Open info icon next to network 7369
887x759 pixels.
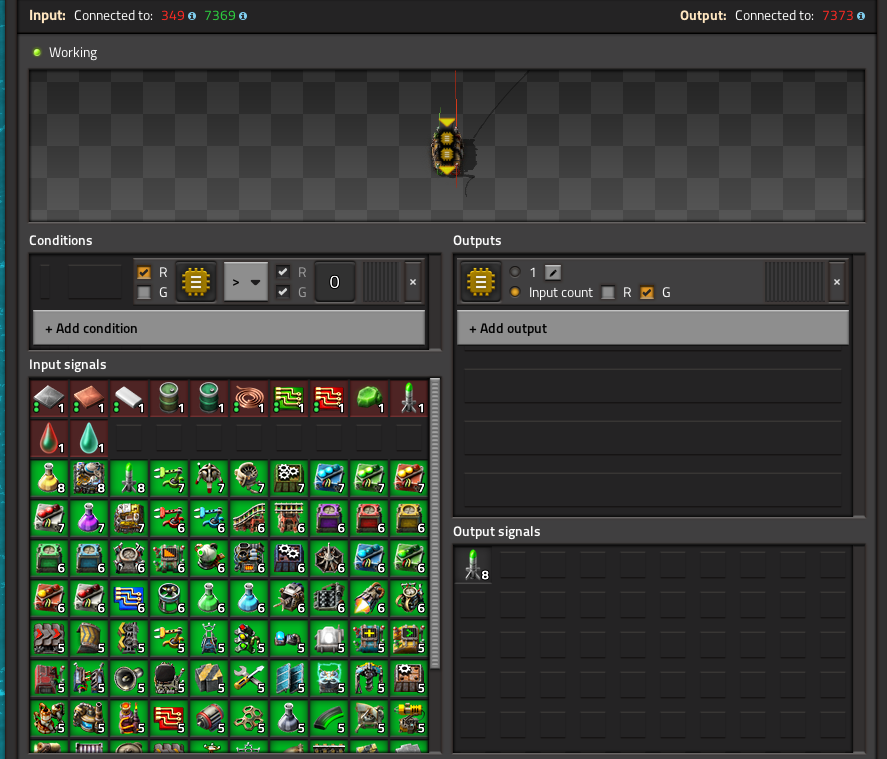(243, 16)
